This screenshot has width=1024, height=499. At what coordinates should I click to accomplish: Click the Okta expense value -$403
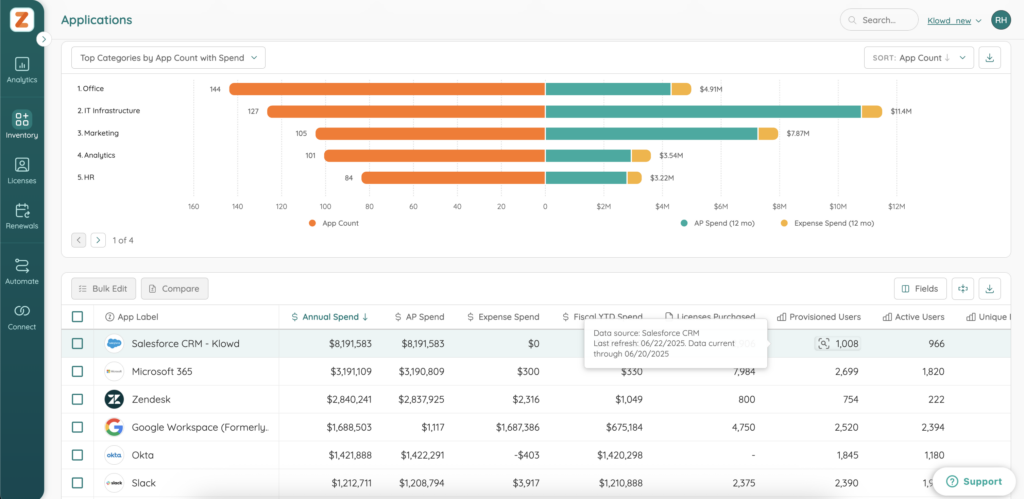526,455
